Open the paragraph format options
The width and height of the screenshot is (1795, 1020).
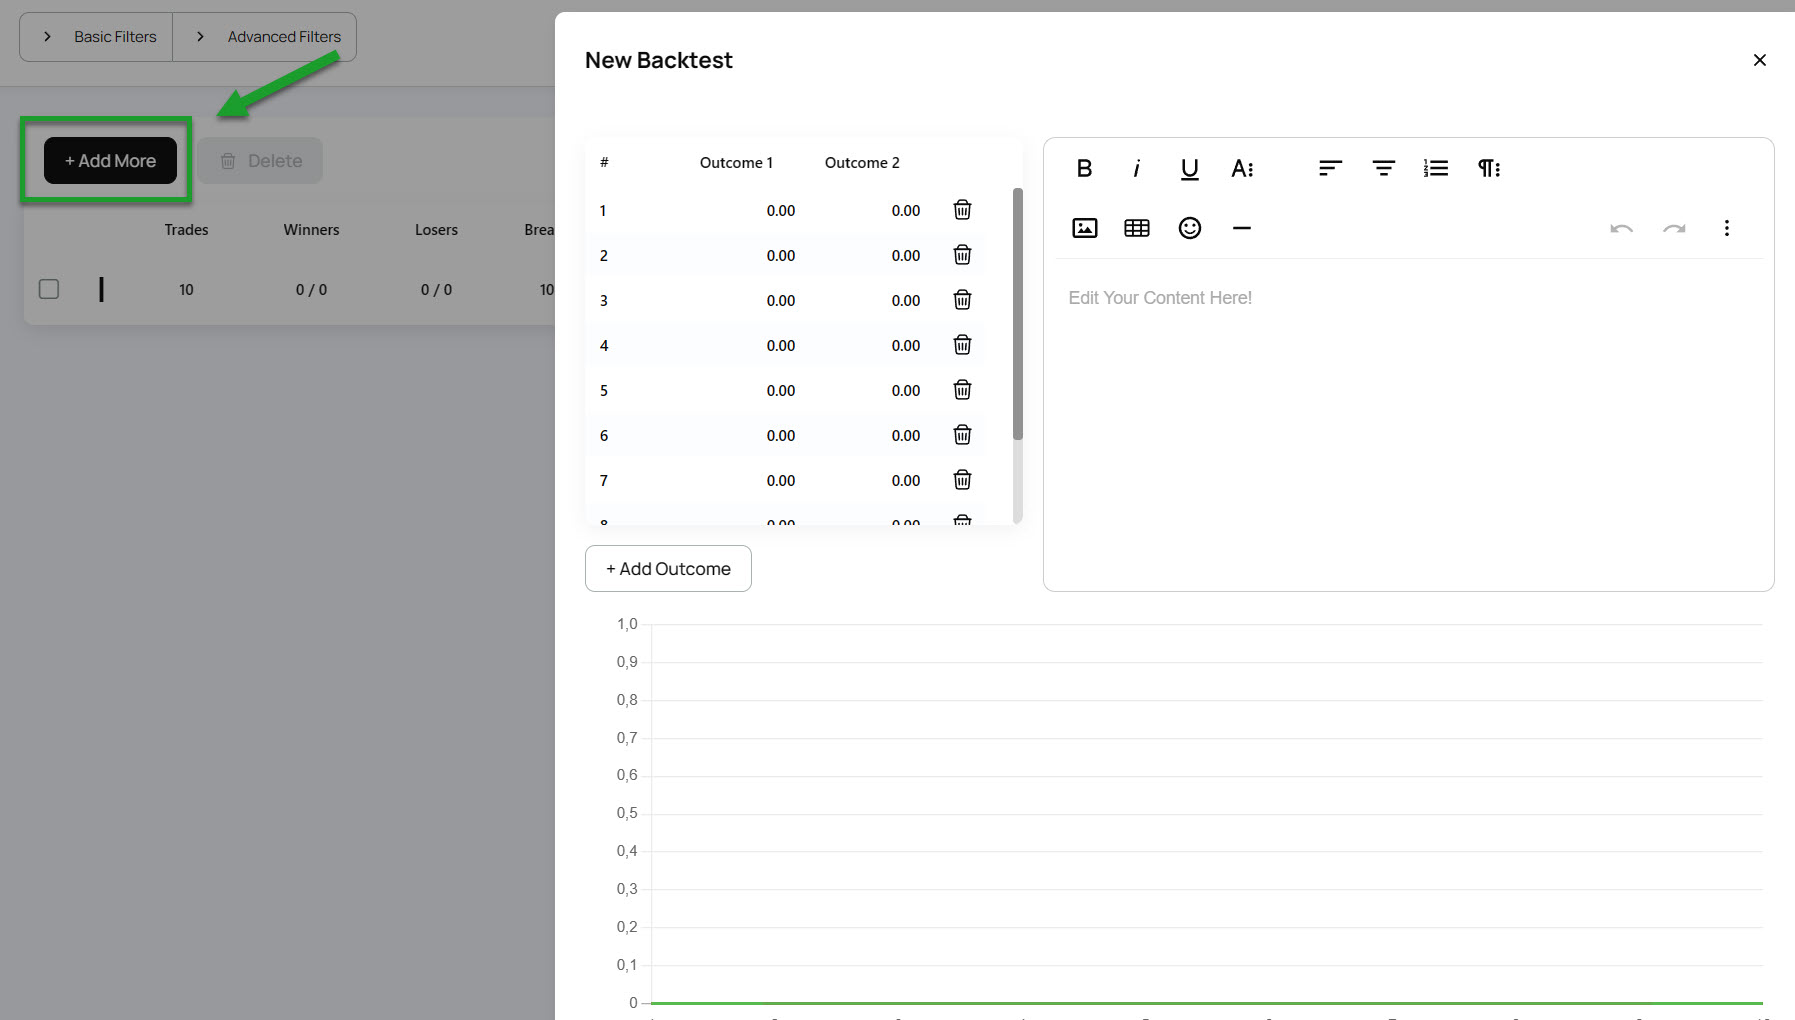point(1489,168)
